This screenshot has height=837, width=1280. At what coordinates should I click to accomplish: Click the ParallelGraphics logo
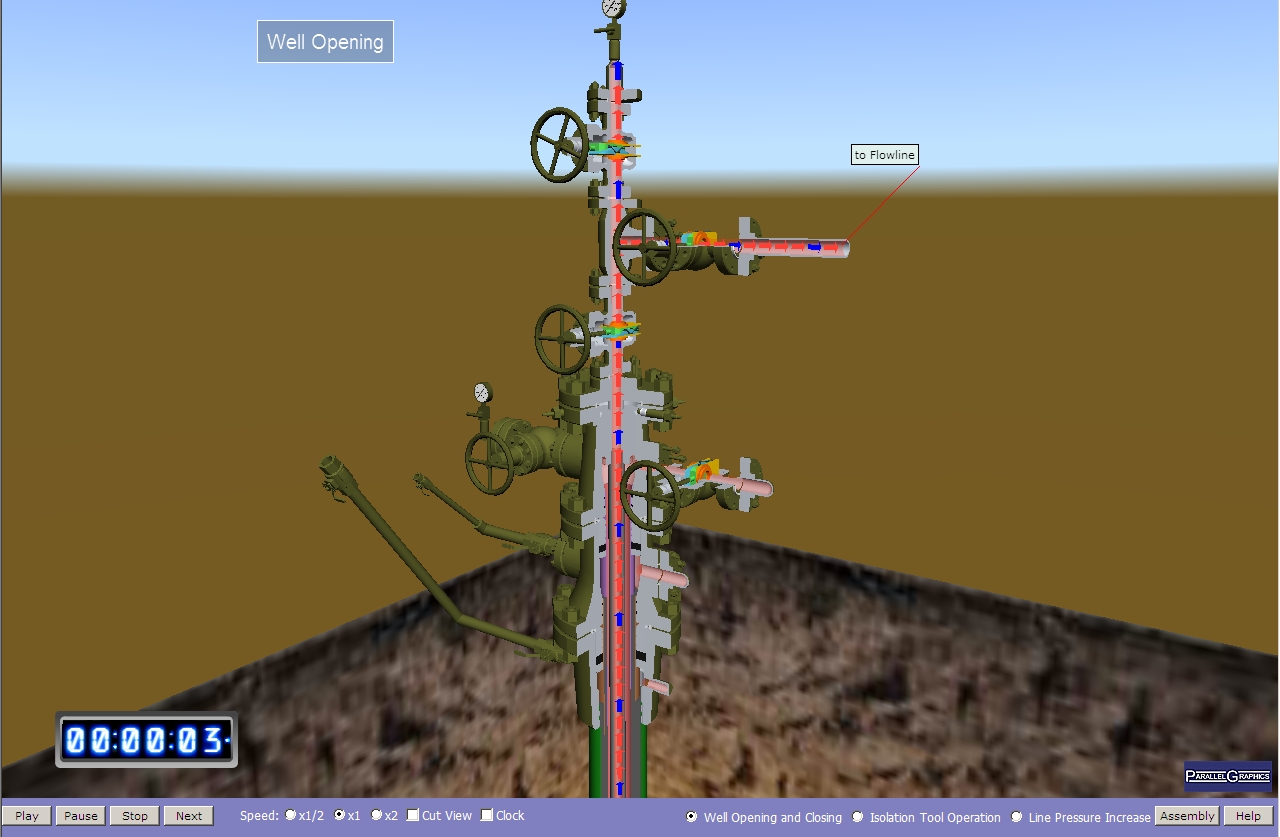tap(1228, 776)
